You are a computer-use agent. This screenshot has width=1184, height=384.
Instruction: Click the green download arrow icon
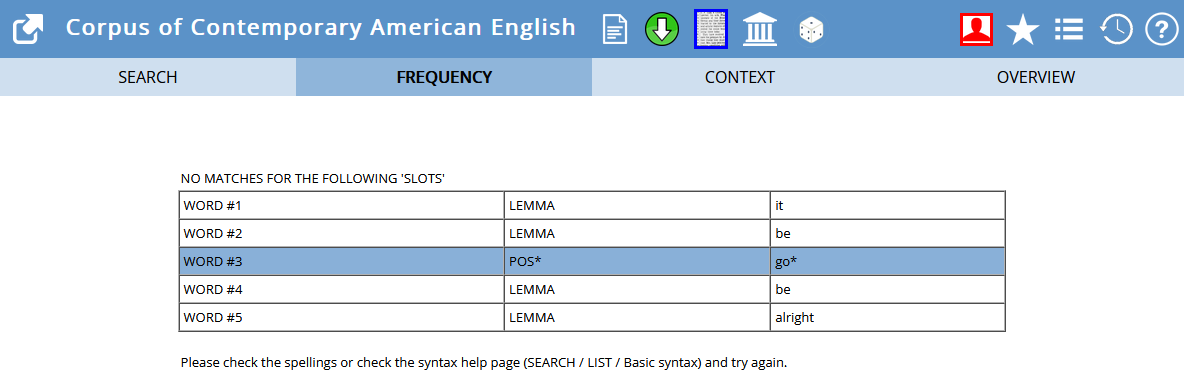click(x=662, y=29)
